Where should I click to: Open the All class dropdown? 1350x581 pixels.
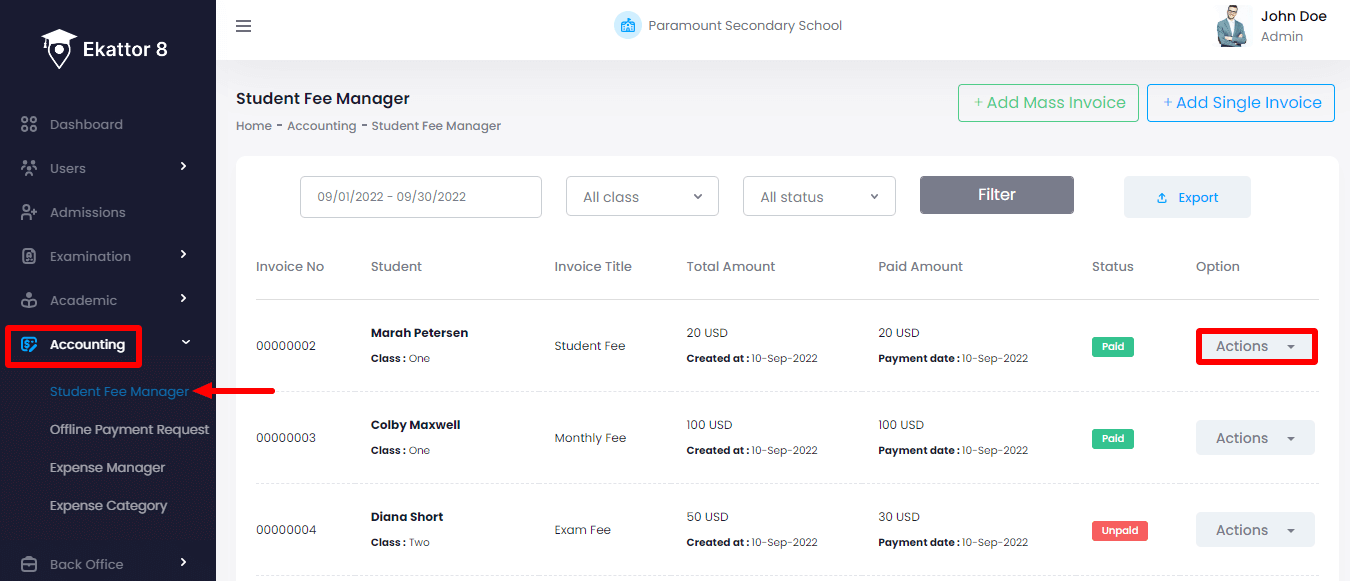pos(642,197)
